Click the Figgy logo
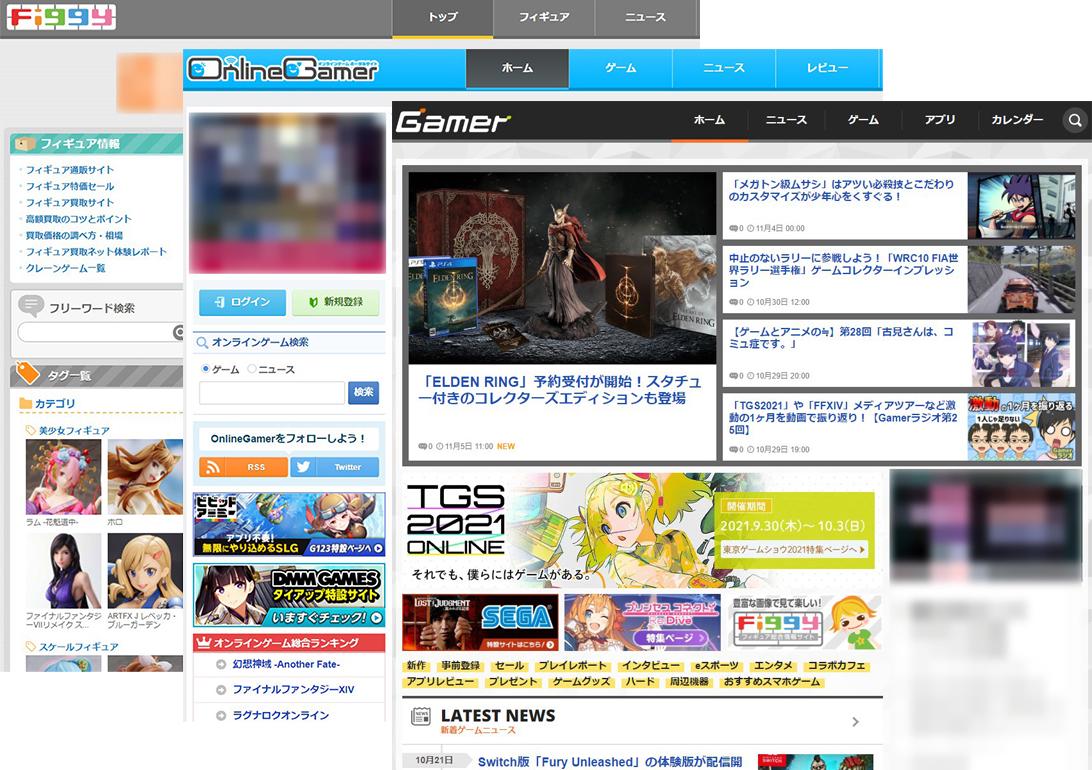The image size is (1092, 770). [61, 17]
